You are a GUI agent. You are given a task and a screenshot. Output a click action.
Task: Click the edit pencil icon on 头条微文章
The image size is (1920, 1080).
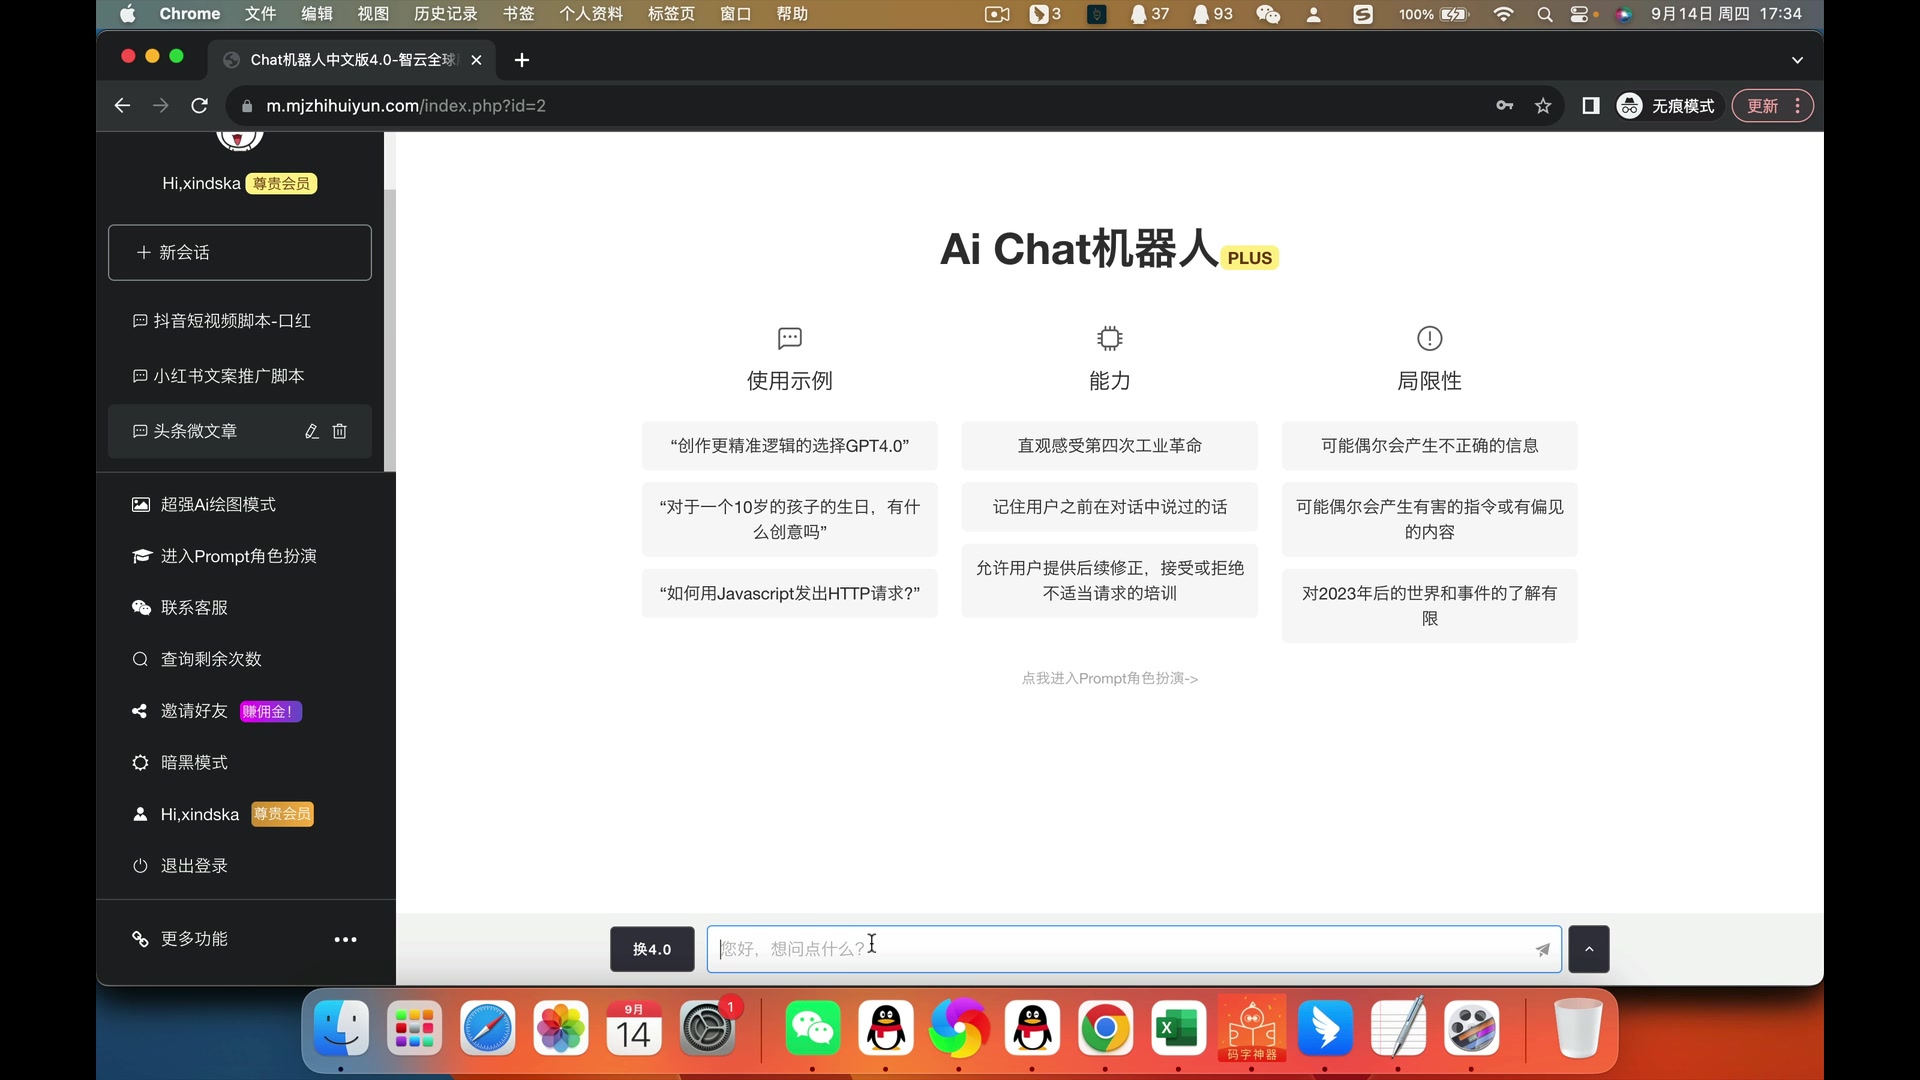point(311,431)
